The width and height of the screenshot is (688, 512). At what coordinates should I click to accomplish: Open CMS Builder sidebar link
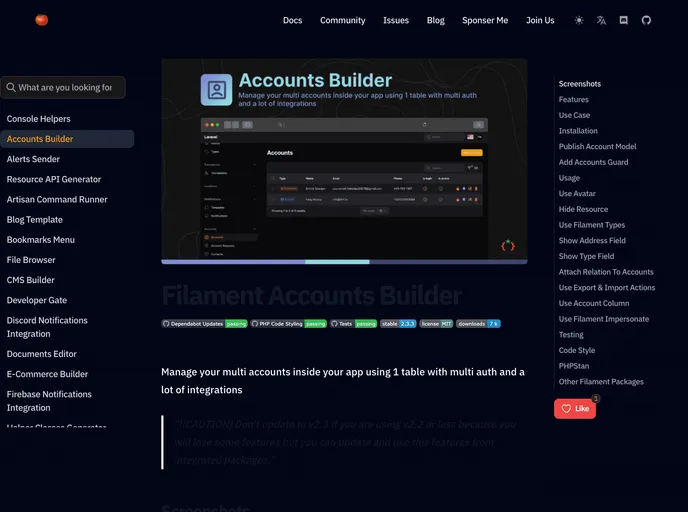pyautogui.click(x=31, y=280)
